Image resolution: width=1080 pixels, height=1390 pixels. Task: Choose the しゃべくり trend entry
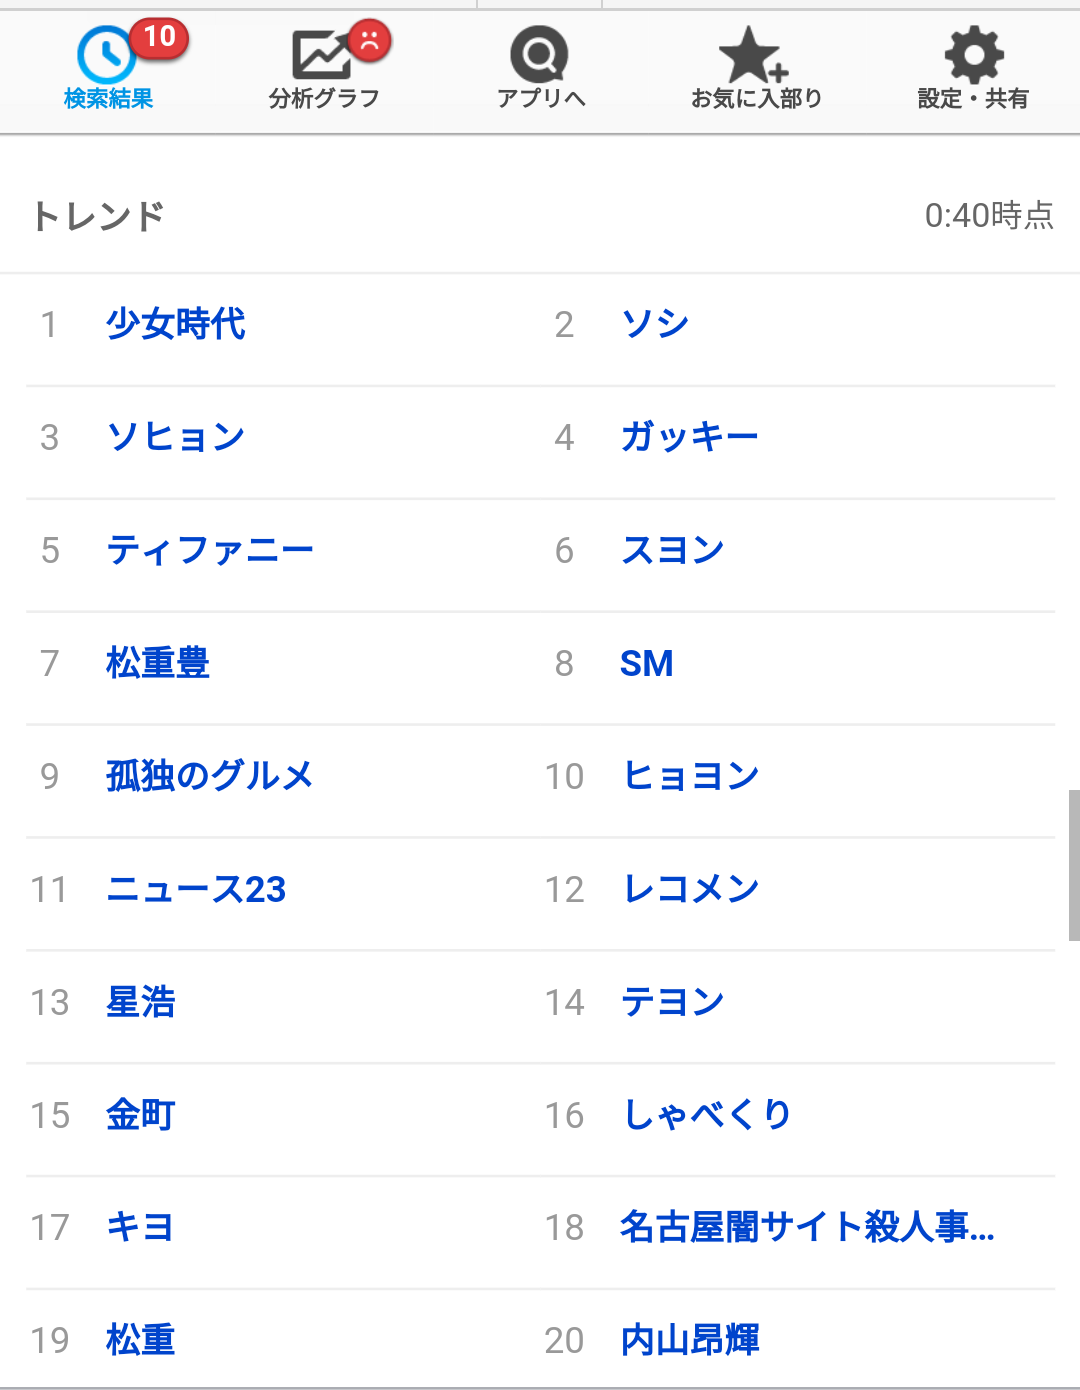(x=706, y=1115)
